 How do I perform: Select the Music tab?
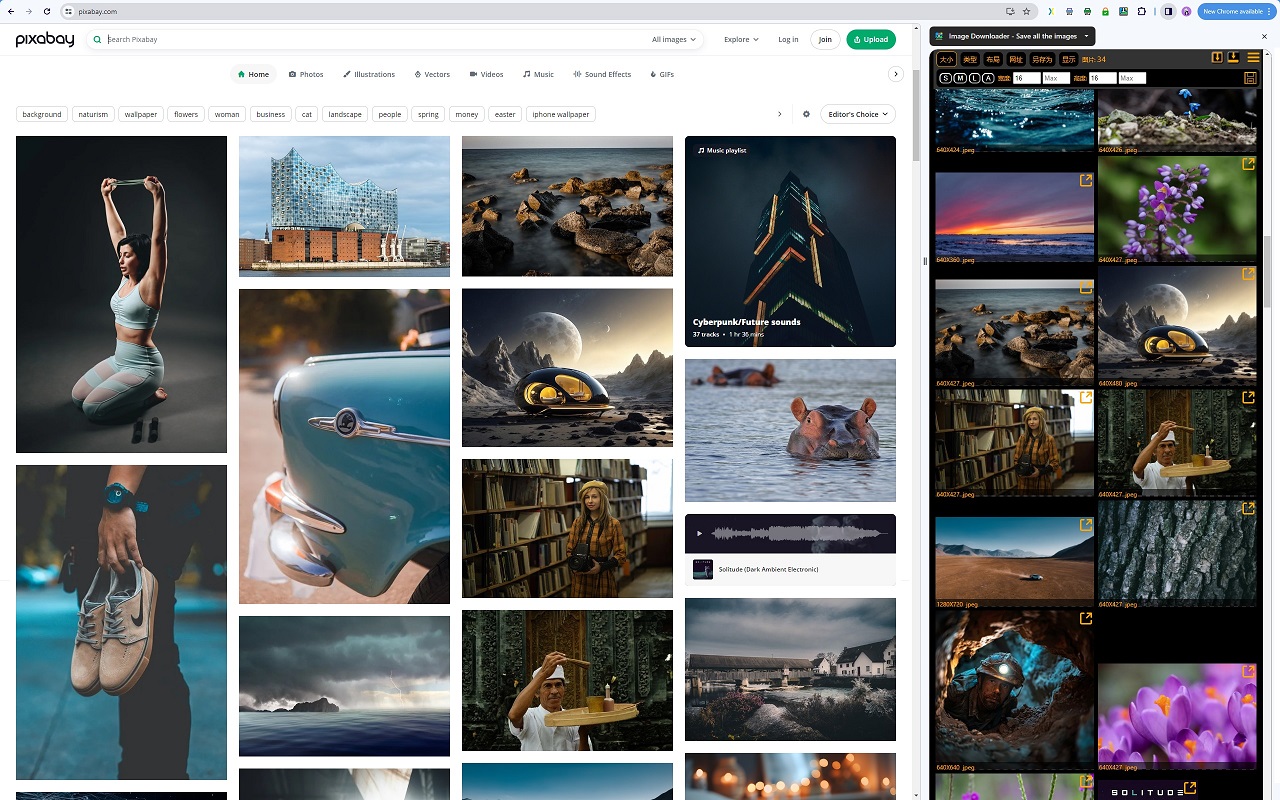click(538, 74)
